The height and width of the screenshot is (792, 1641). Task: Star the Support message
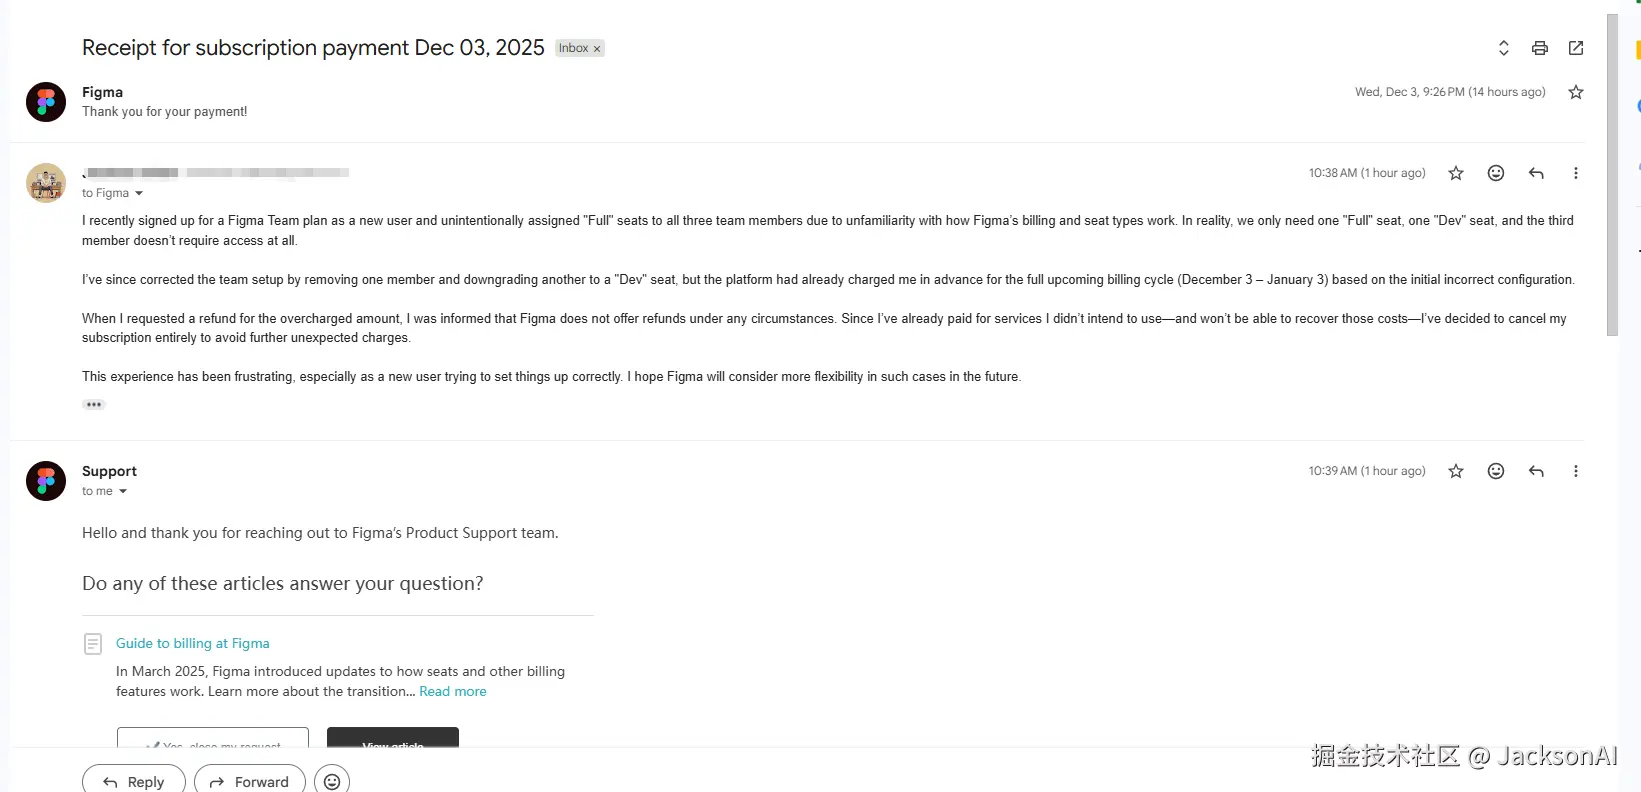[1456, 471]
